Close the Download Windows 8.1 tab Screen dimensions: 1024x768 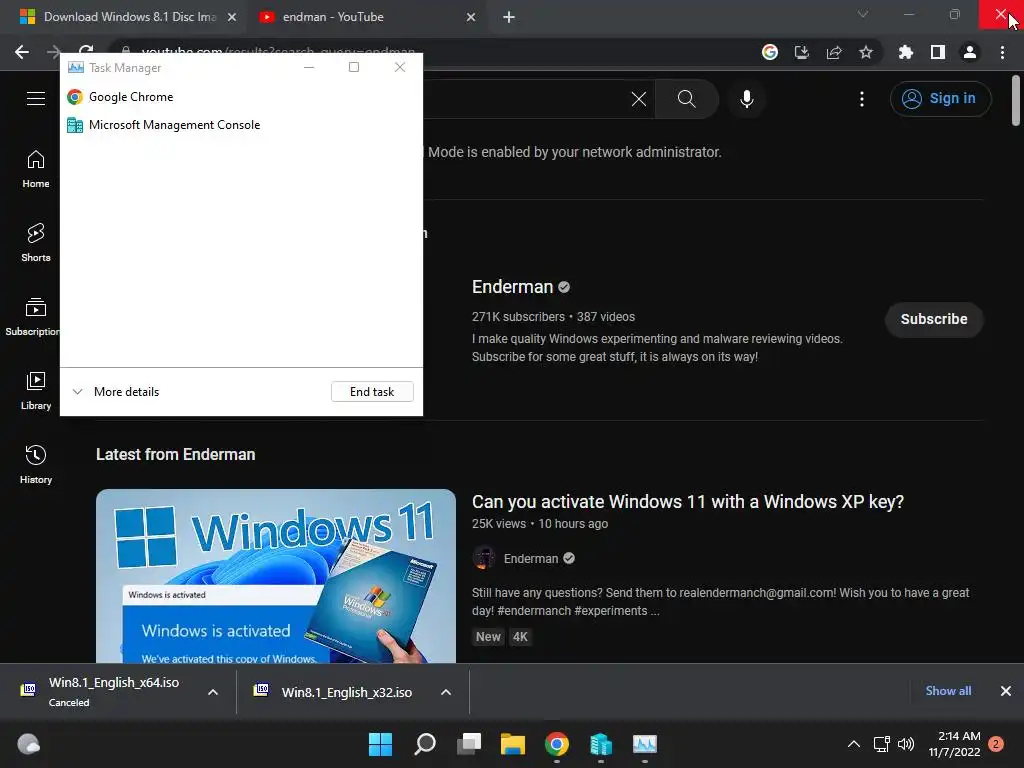(x=232, y=17)
